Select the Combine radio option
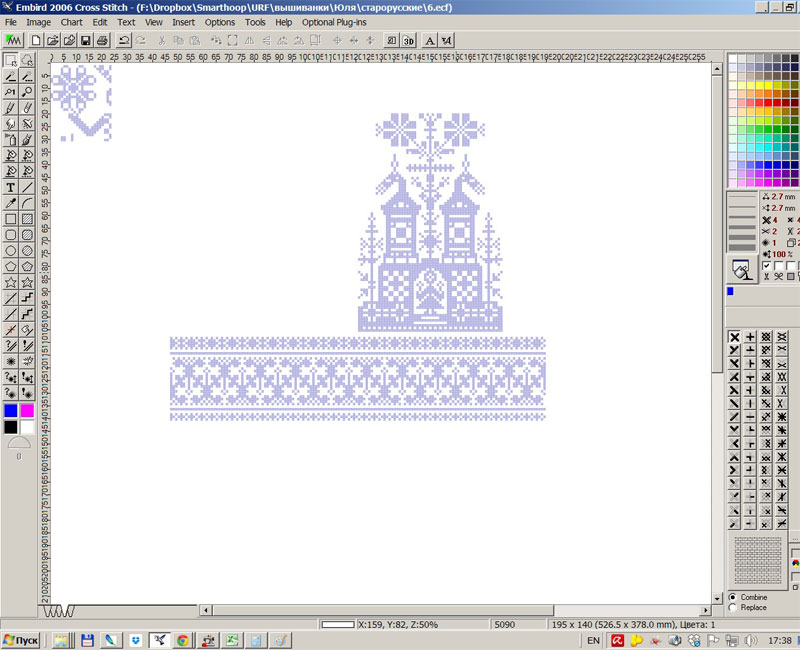 (x=733, y=597)
